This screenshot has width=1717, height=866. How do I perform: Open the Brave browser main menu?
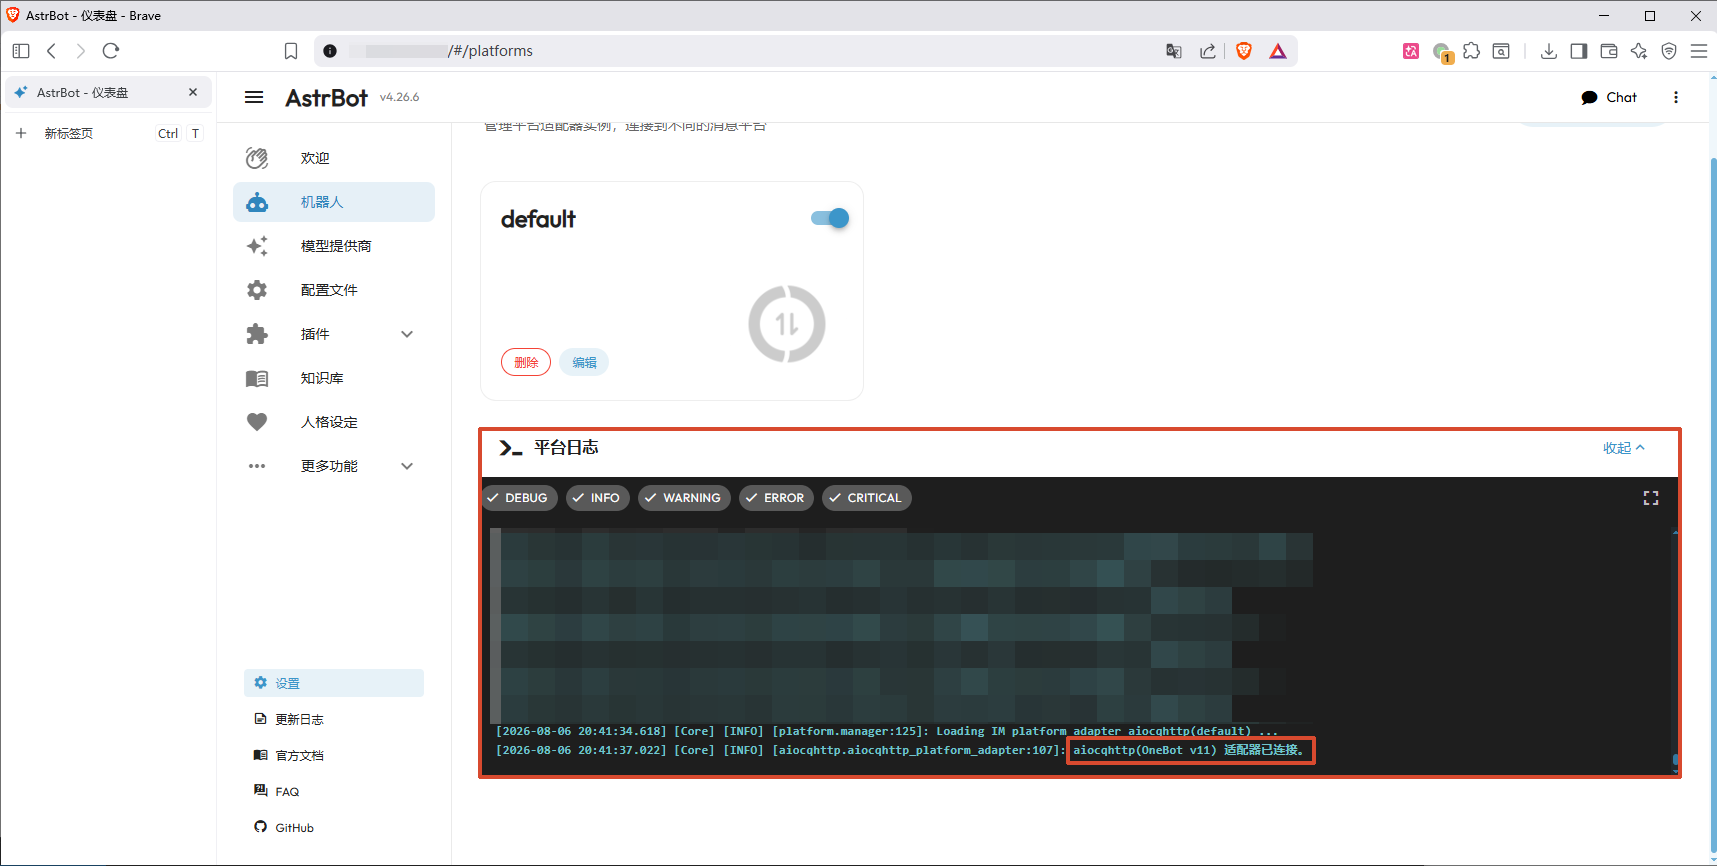coord(1699,51)
